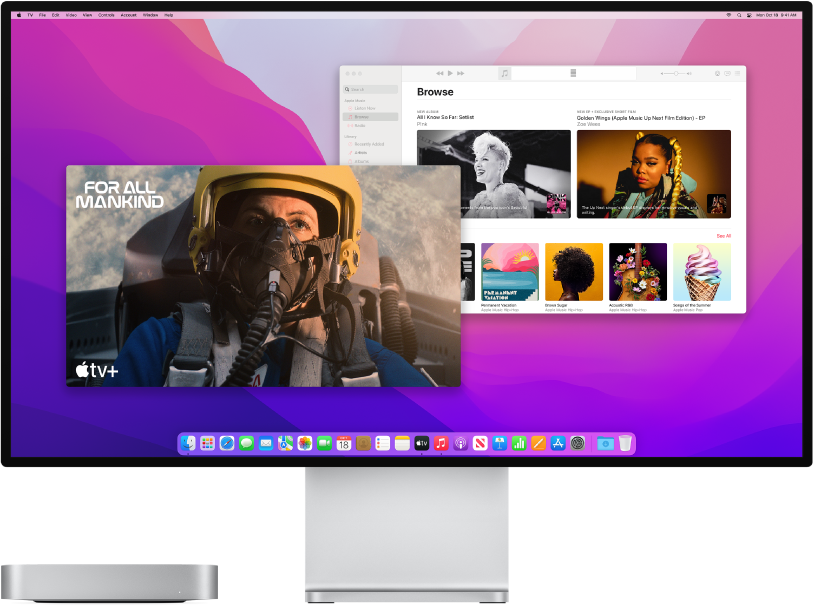Launch the Apple TV app from the Dock
This screenshot has width=814, height=606.
pos(422,445)
